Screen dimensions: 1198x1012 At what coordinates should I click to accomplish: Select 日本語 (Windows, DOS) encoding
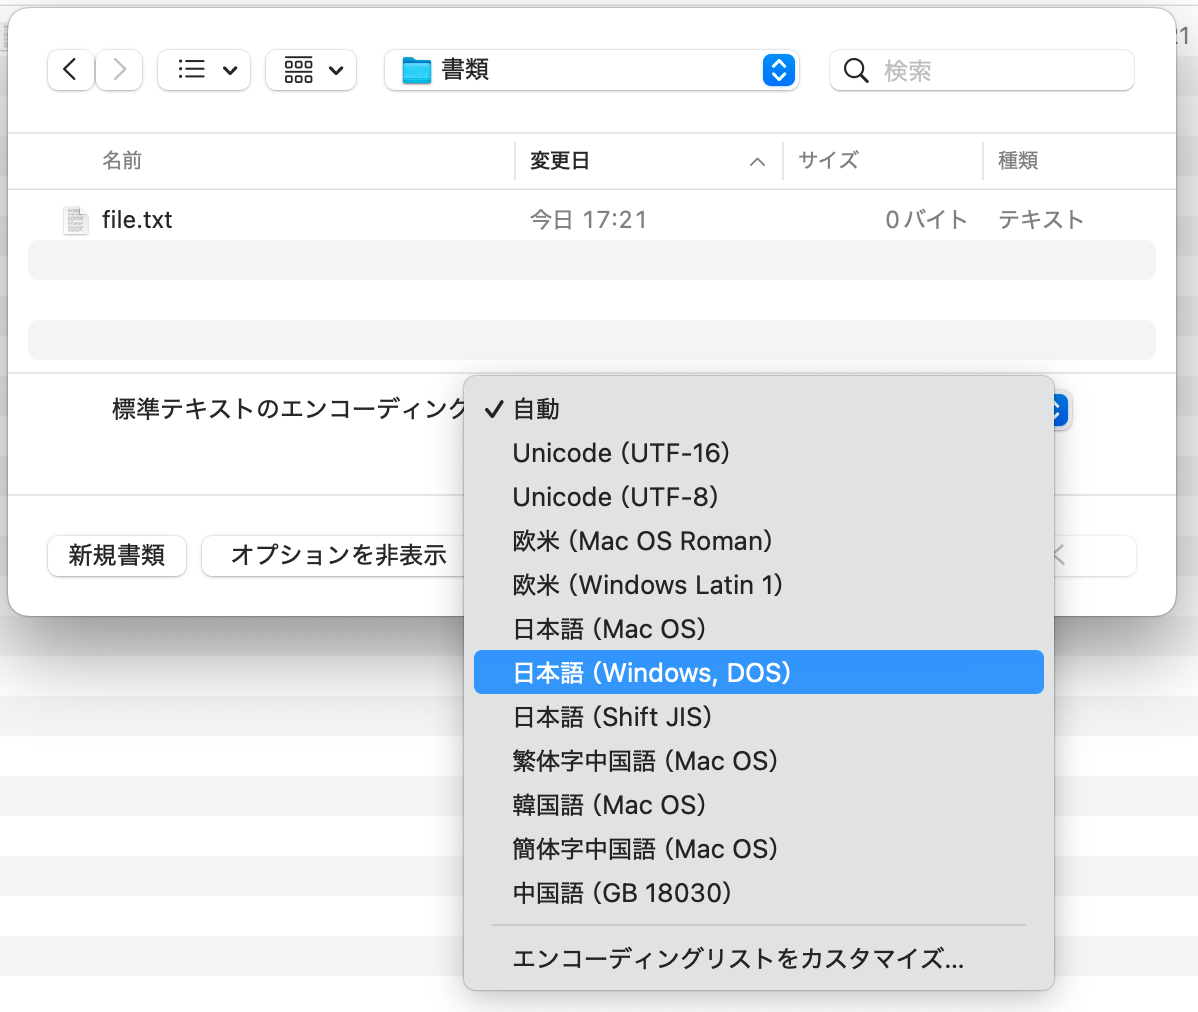(x=652, y=673)
